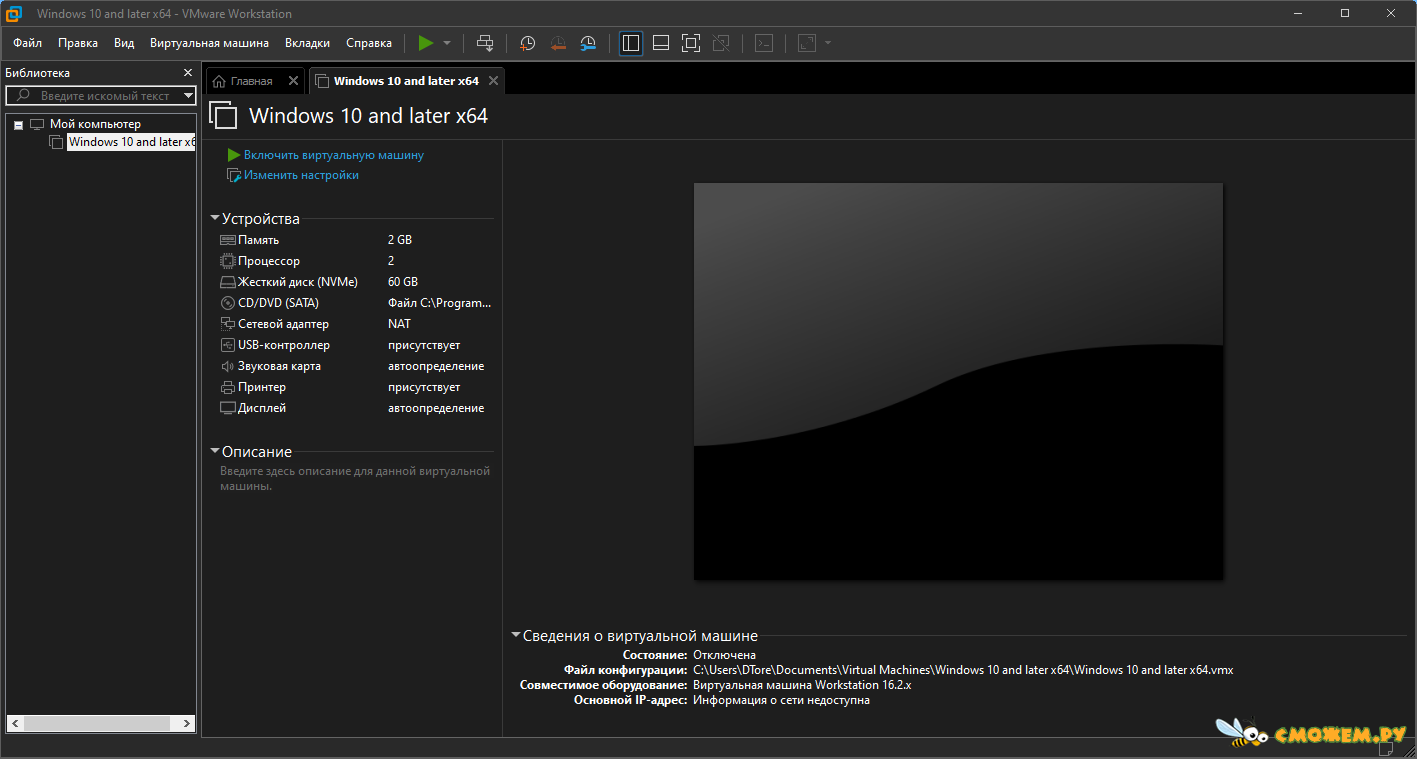Open the Виртуальная машина menu
The image size is (1417, 759).
tap(209, 43)
